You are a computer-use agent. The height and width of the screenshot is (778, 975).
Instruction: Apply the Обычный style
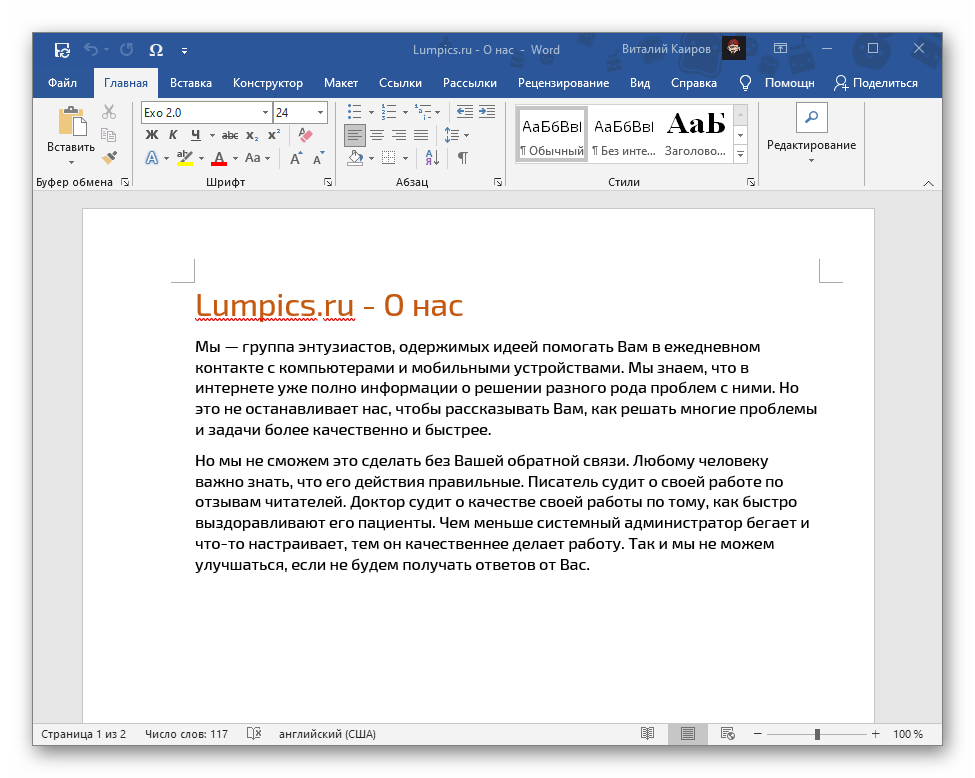pos(552,134)
